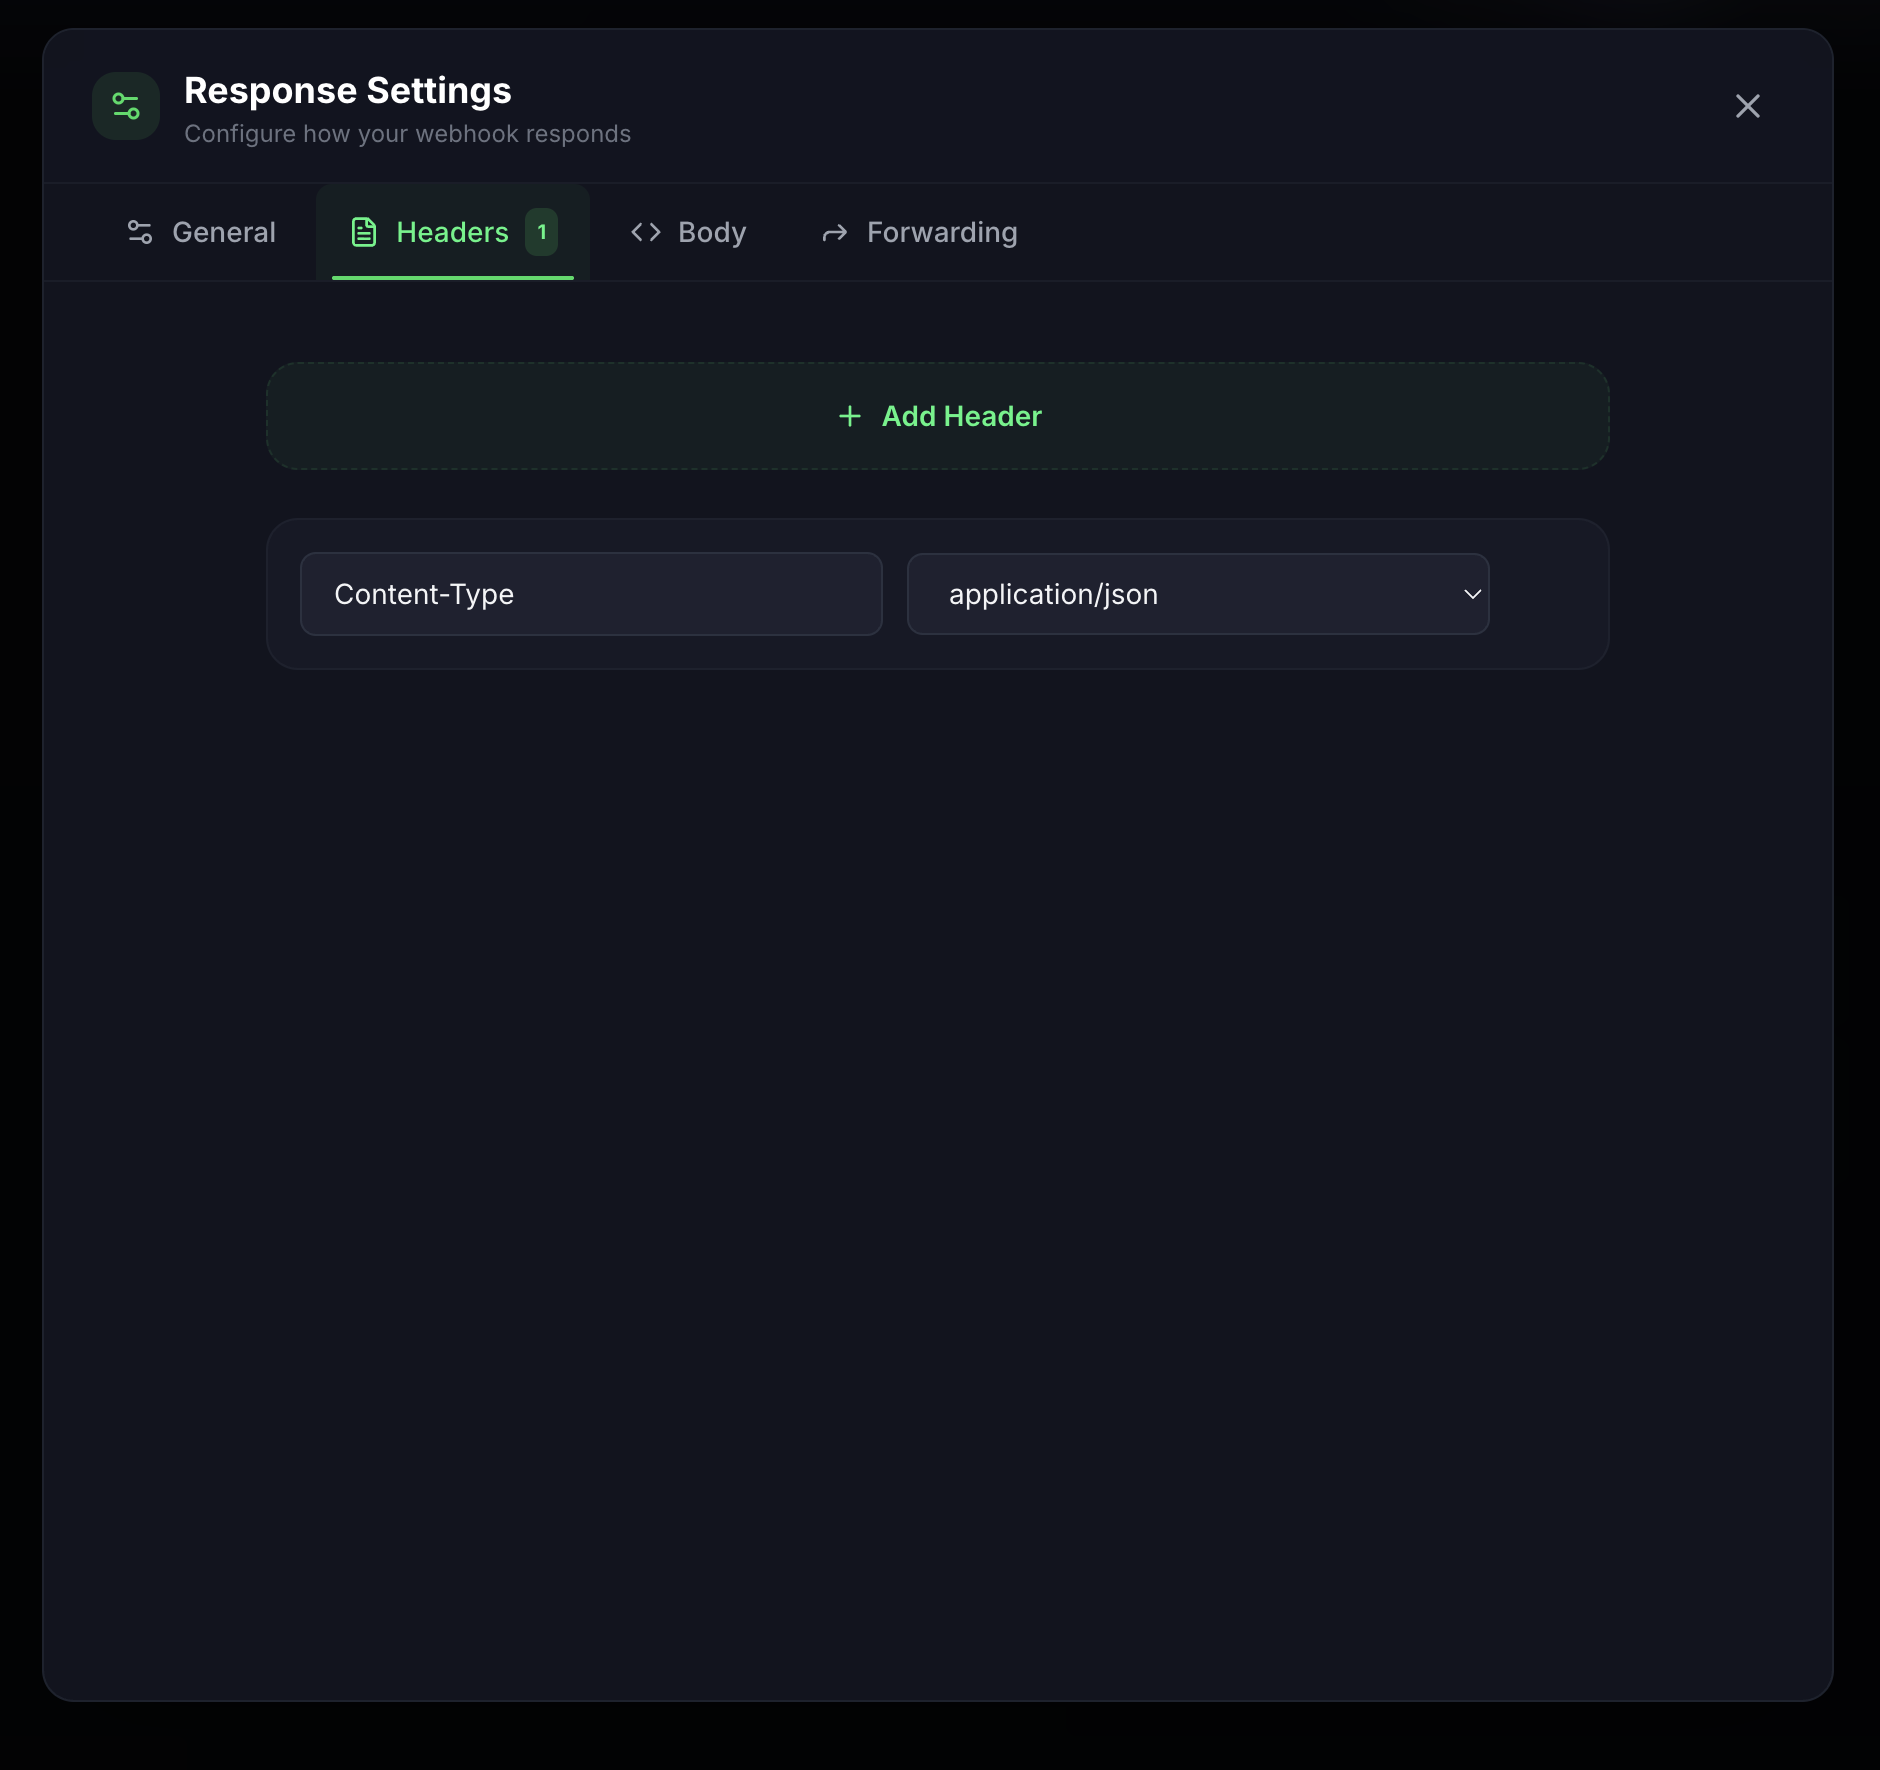Click the document icon on Headers tab
Image resolution: width=1880 pixels, height=1770 pixels.
364,232
